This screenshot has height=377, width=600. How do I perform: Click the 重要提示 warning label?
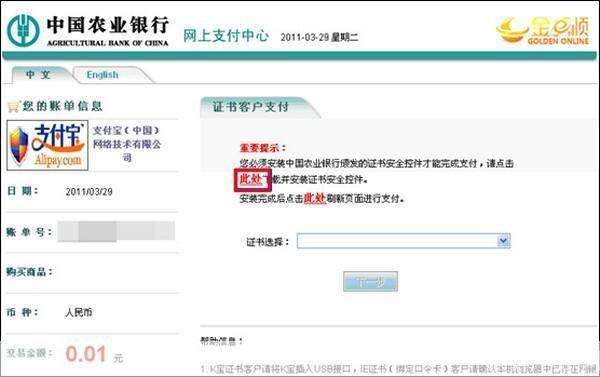coord(262,148)
